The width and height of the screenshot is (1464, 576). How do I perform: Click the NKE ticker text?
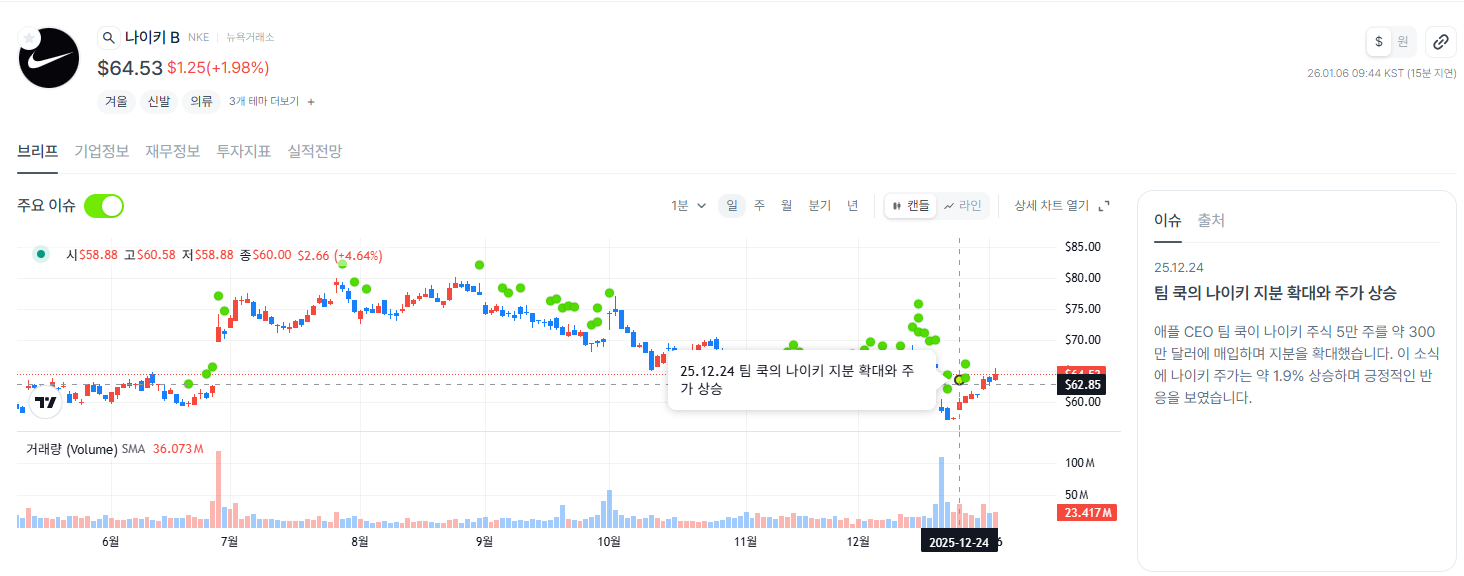[199, 37]
